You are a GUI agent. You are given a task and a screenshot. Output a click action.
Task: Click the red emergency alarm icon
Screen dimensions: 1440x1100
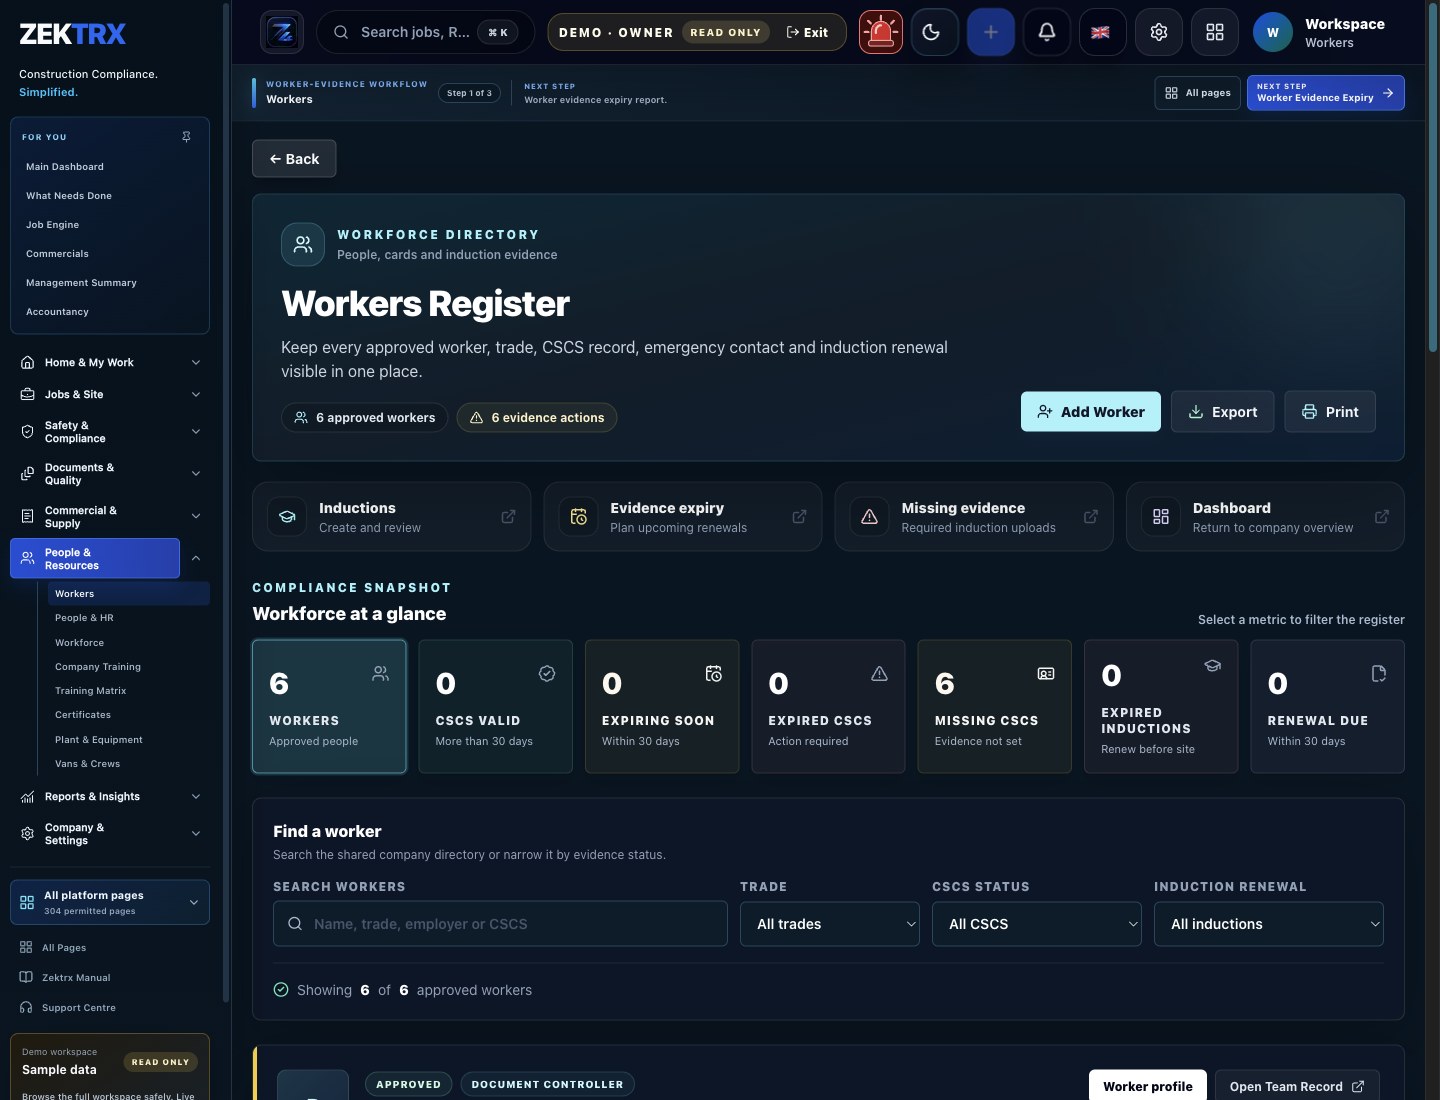(x=881, y=32)
